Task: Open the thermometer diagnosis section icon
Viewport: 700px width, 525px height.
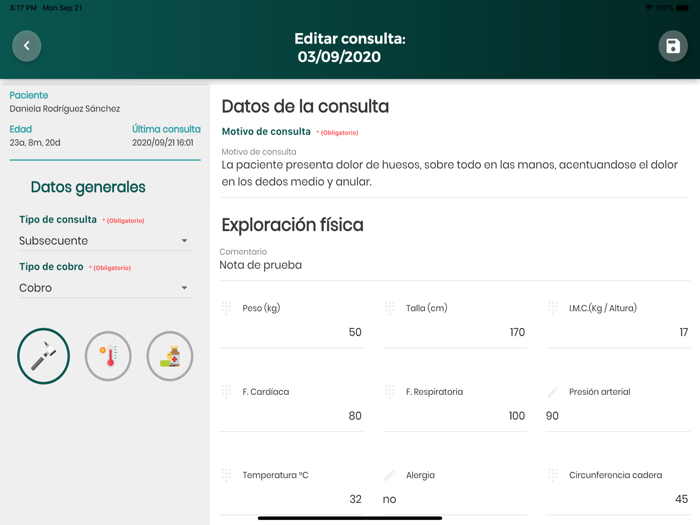Action: coord(108,356)
